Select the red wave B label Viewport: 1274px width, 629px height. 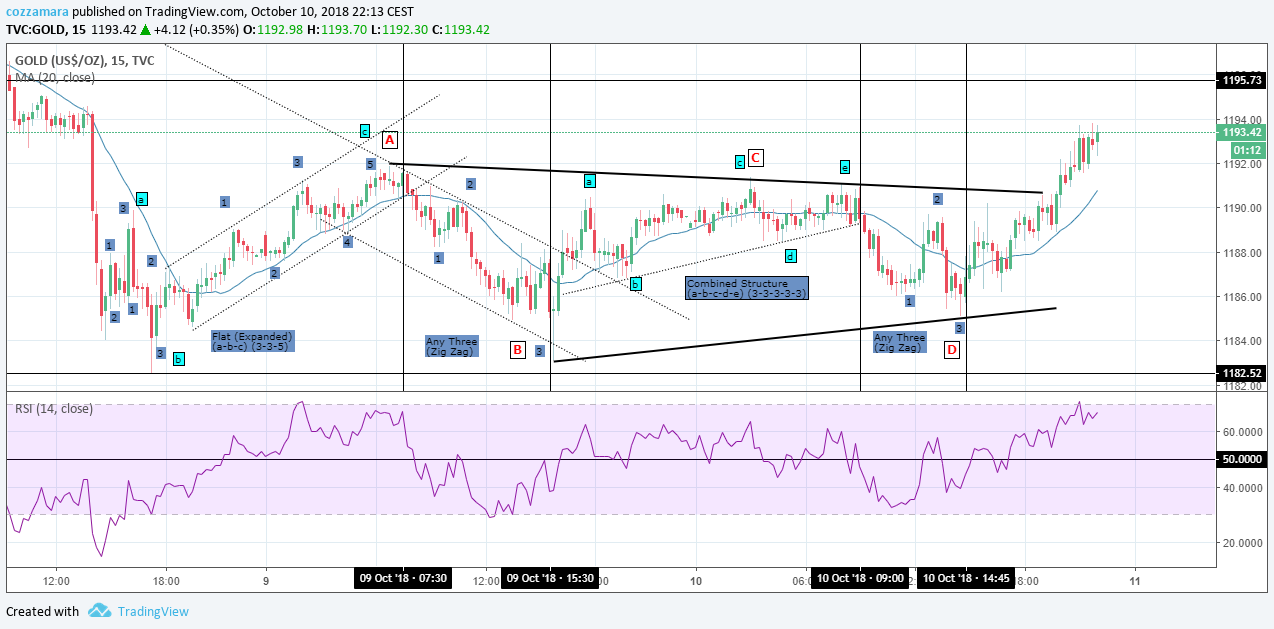(517, 349)
